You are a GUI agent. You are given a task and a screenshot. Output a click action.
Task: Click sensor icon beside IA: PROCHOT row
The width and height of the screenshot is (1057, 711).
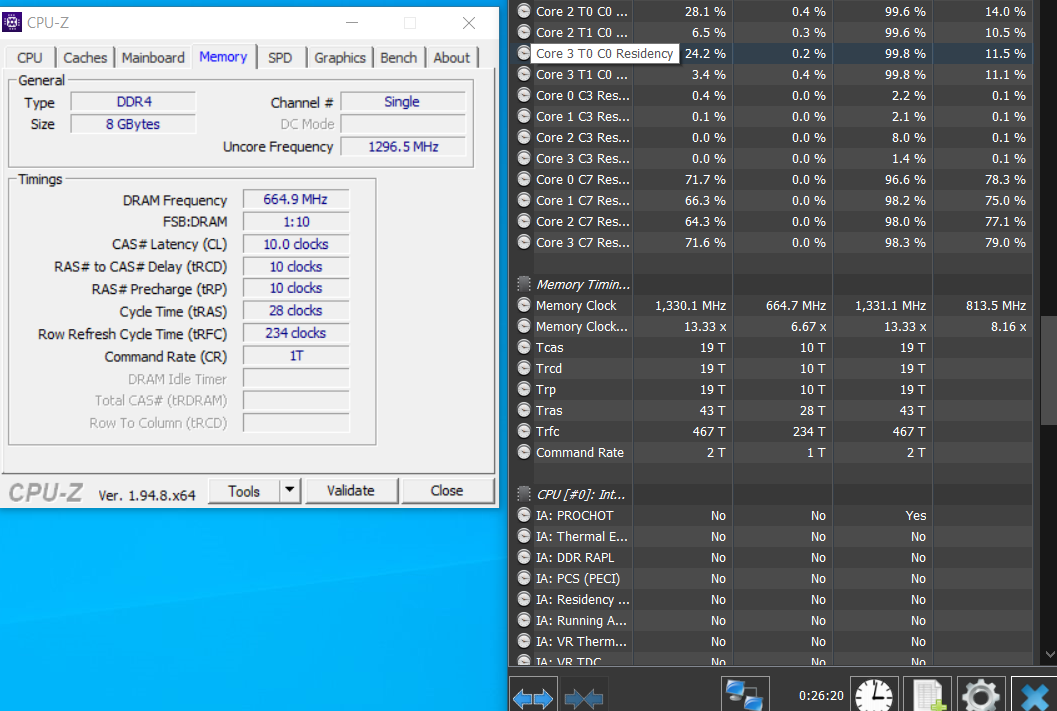coord(524,516)
